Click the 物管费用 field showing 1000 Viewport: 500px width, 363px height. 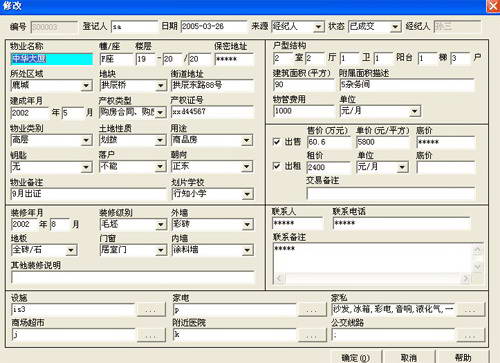click(x=303, y=111)
